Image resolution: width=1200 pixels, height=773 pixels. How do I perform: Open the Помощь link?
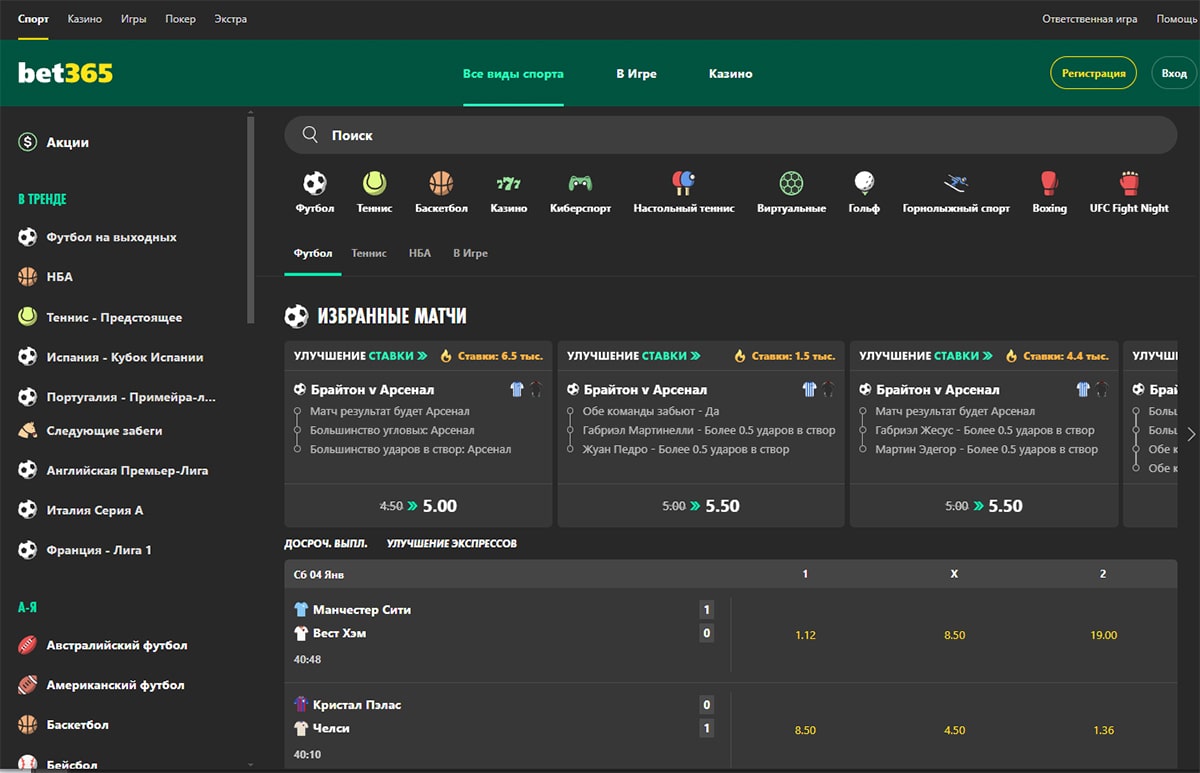click(x=1177, y=19)
